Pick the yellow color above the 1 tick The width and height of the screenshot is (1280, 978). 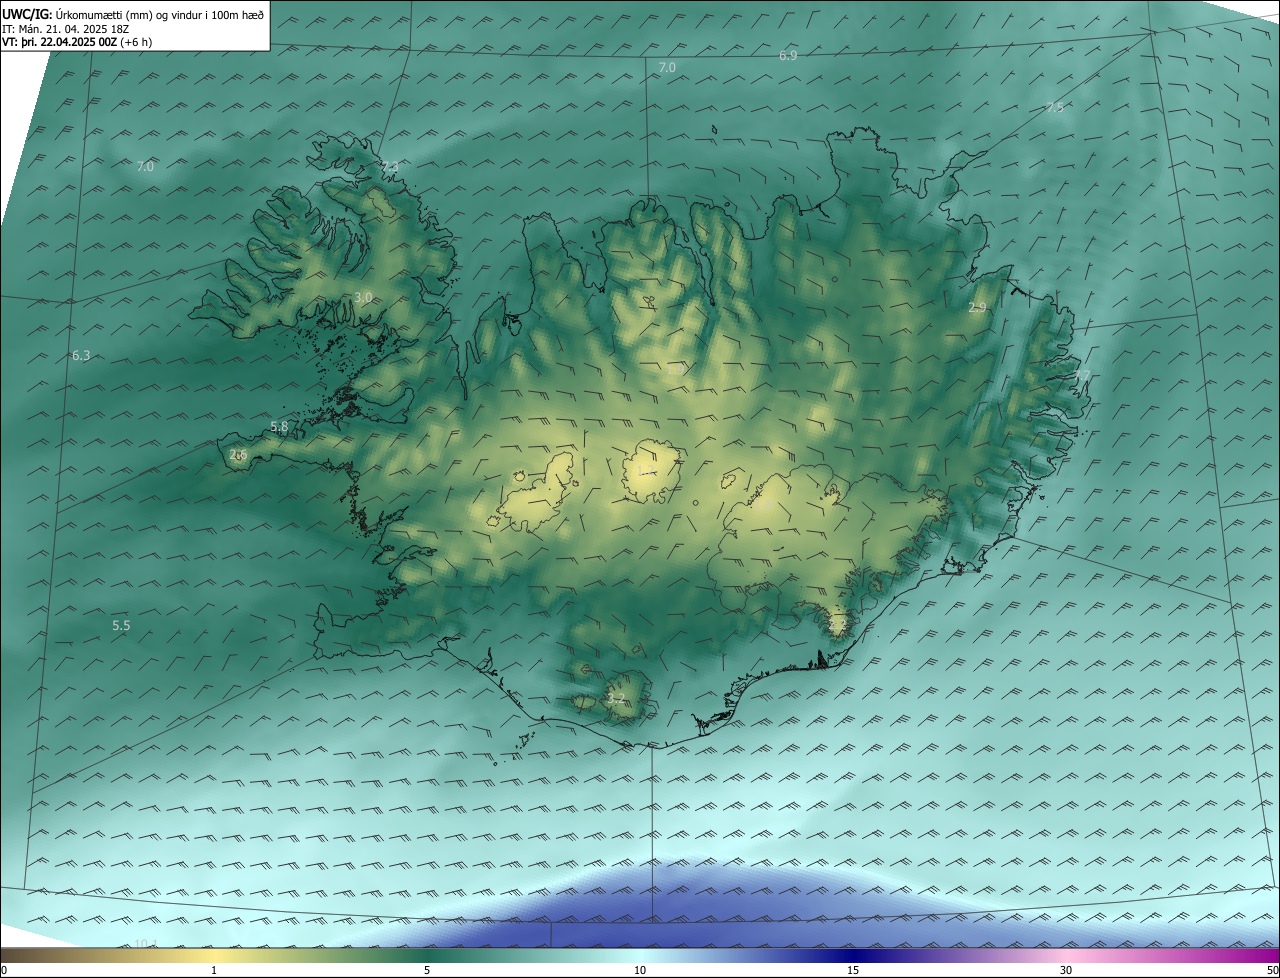[x=214, y=955]
